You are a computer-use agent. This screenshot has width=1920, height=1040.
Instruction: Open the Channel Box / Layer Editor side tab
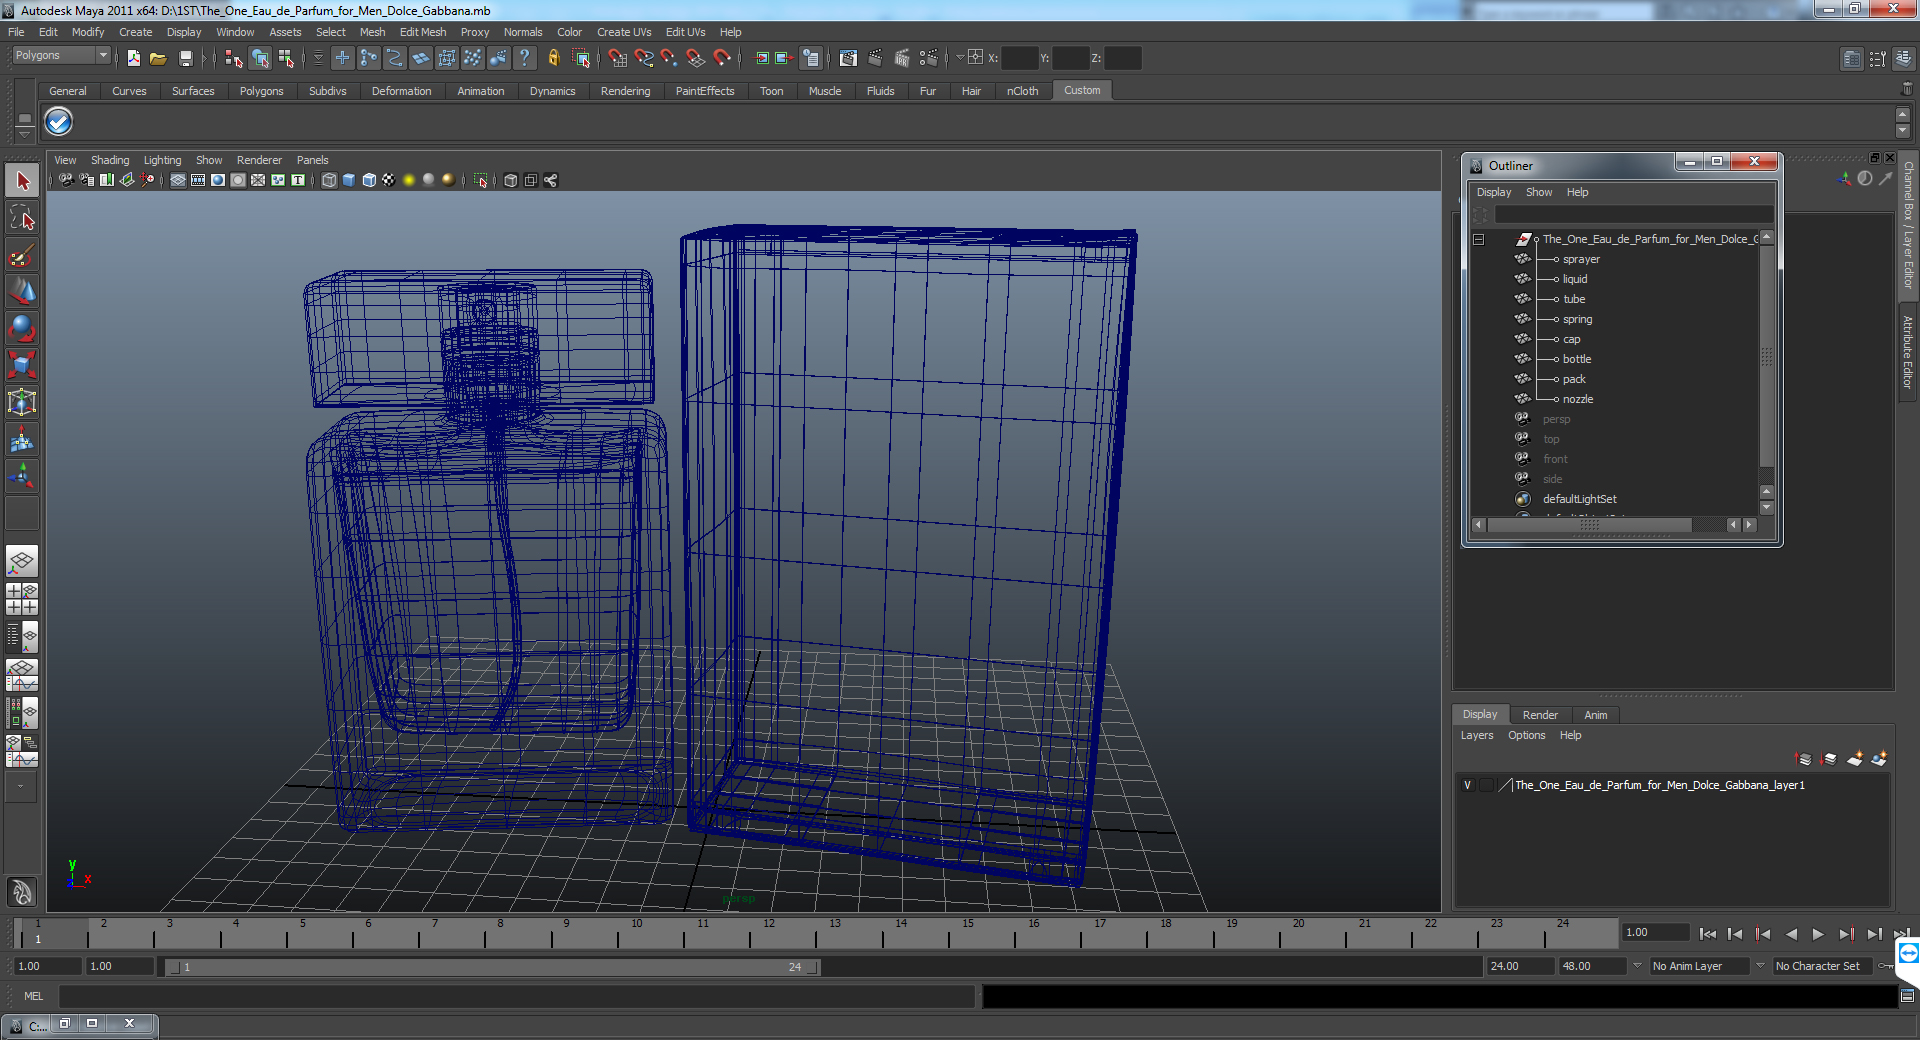(x=1908, y=225)
